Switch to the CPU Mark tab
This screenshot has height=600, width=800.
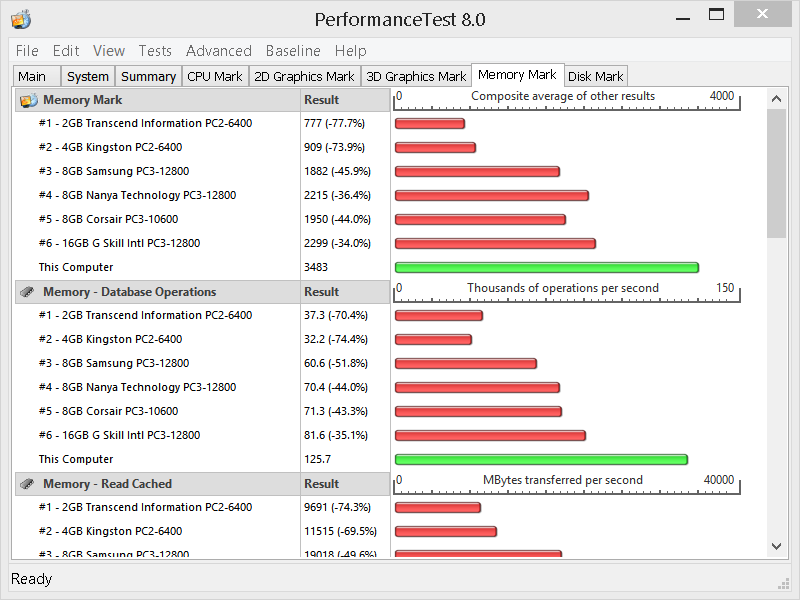coord(214,76)
